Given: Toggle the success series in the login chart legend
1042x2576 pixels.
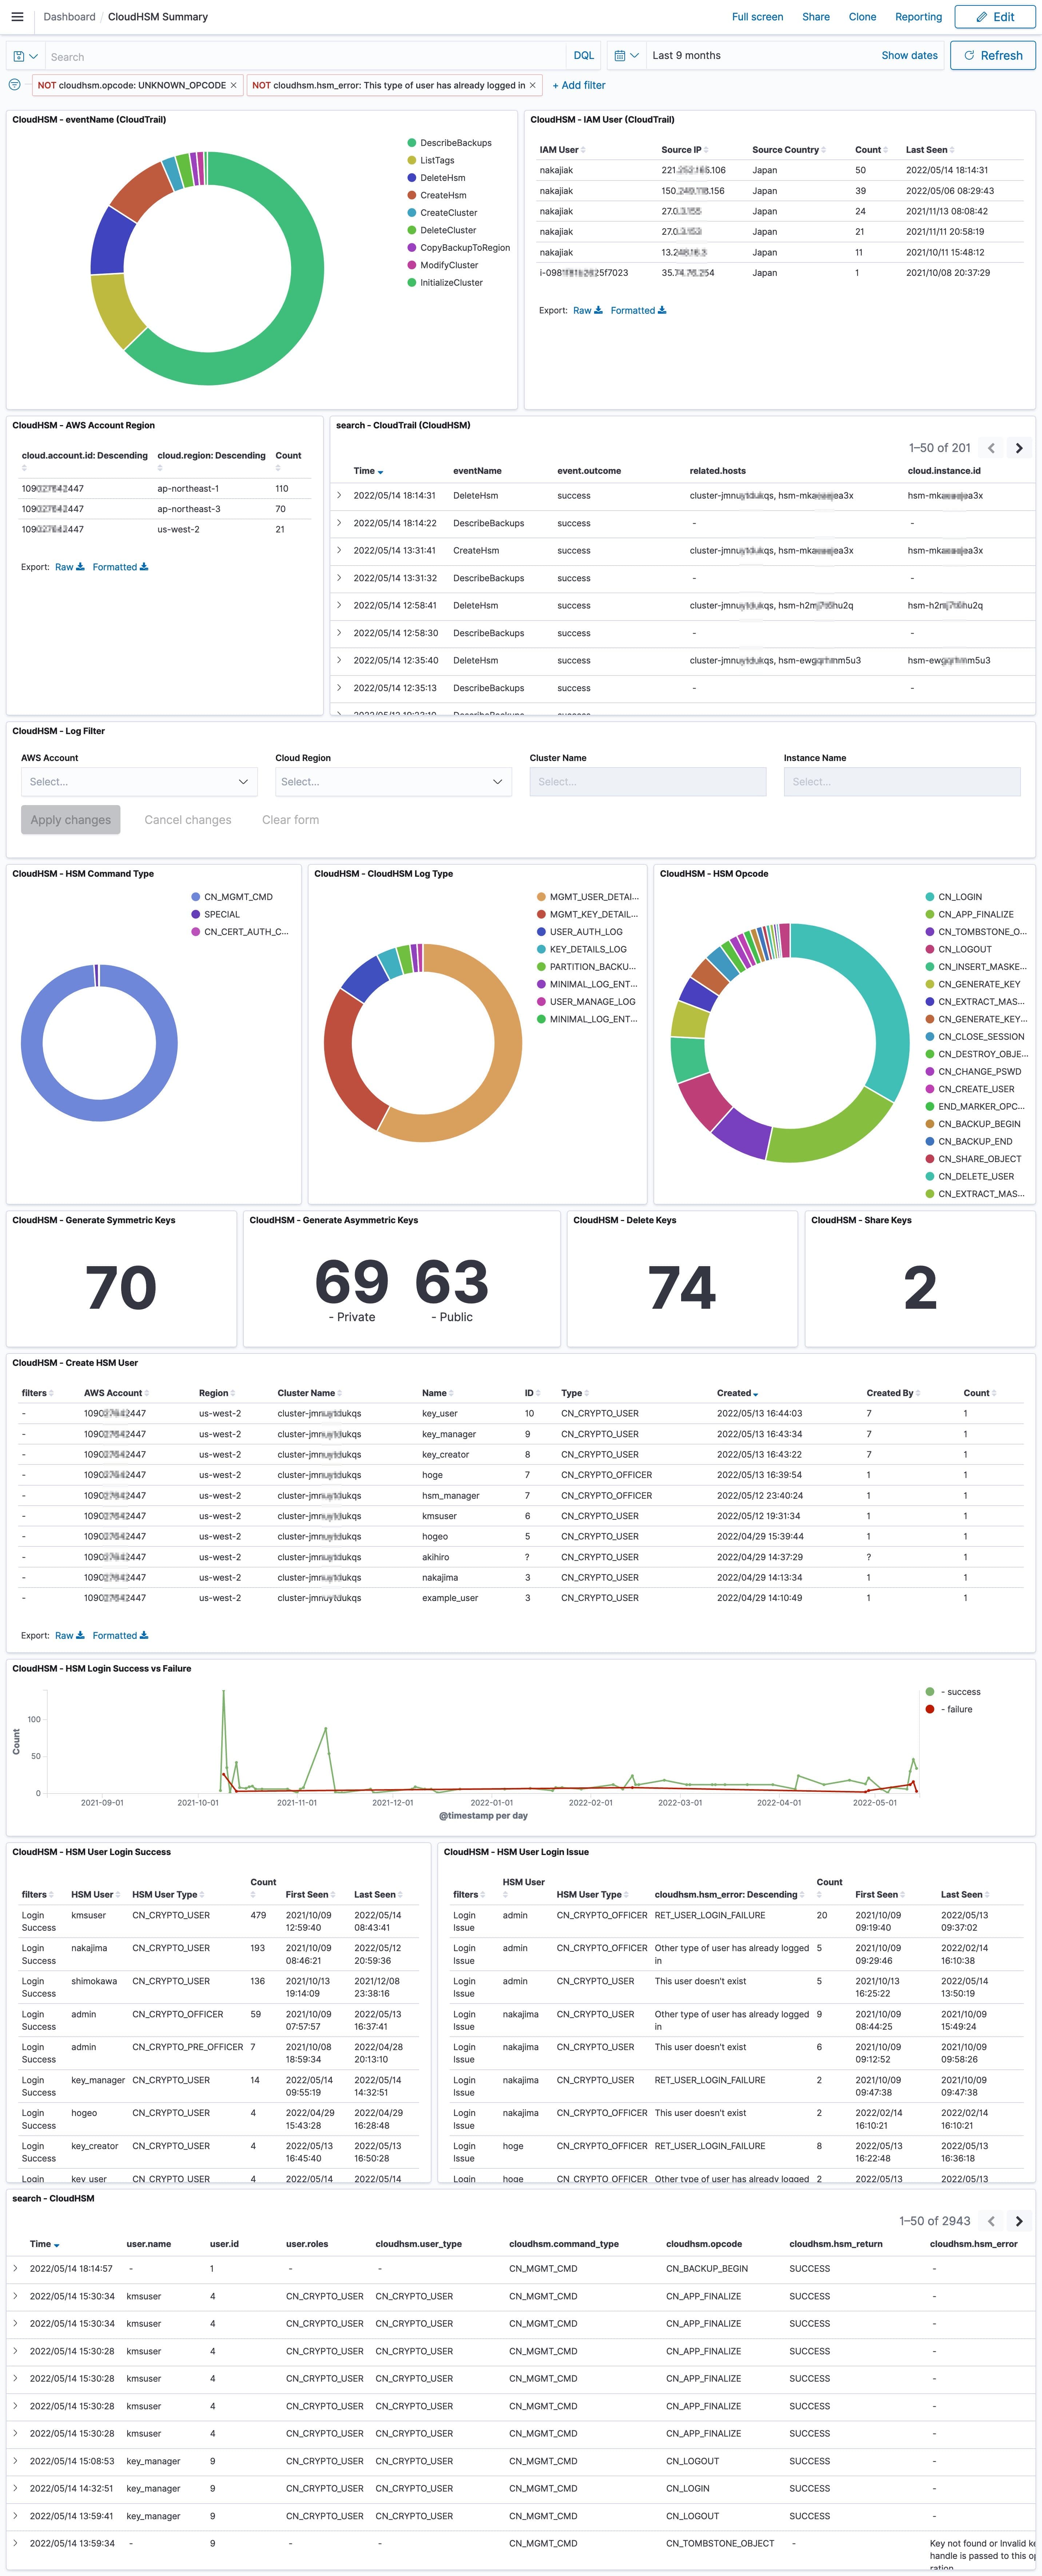Looking at the screenshot, I should [x=953, y=1692].
